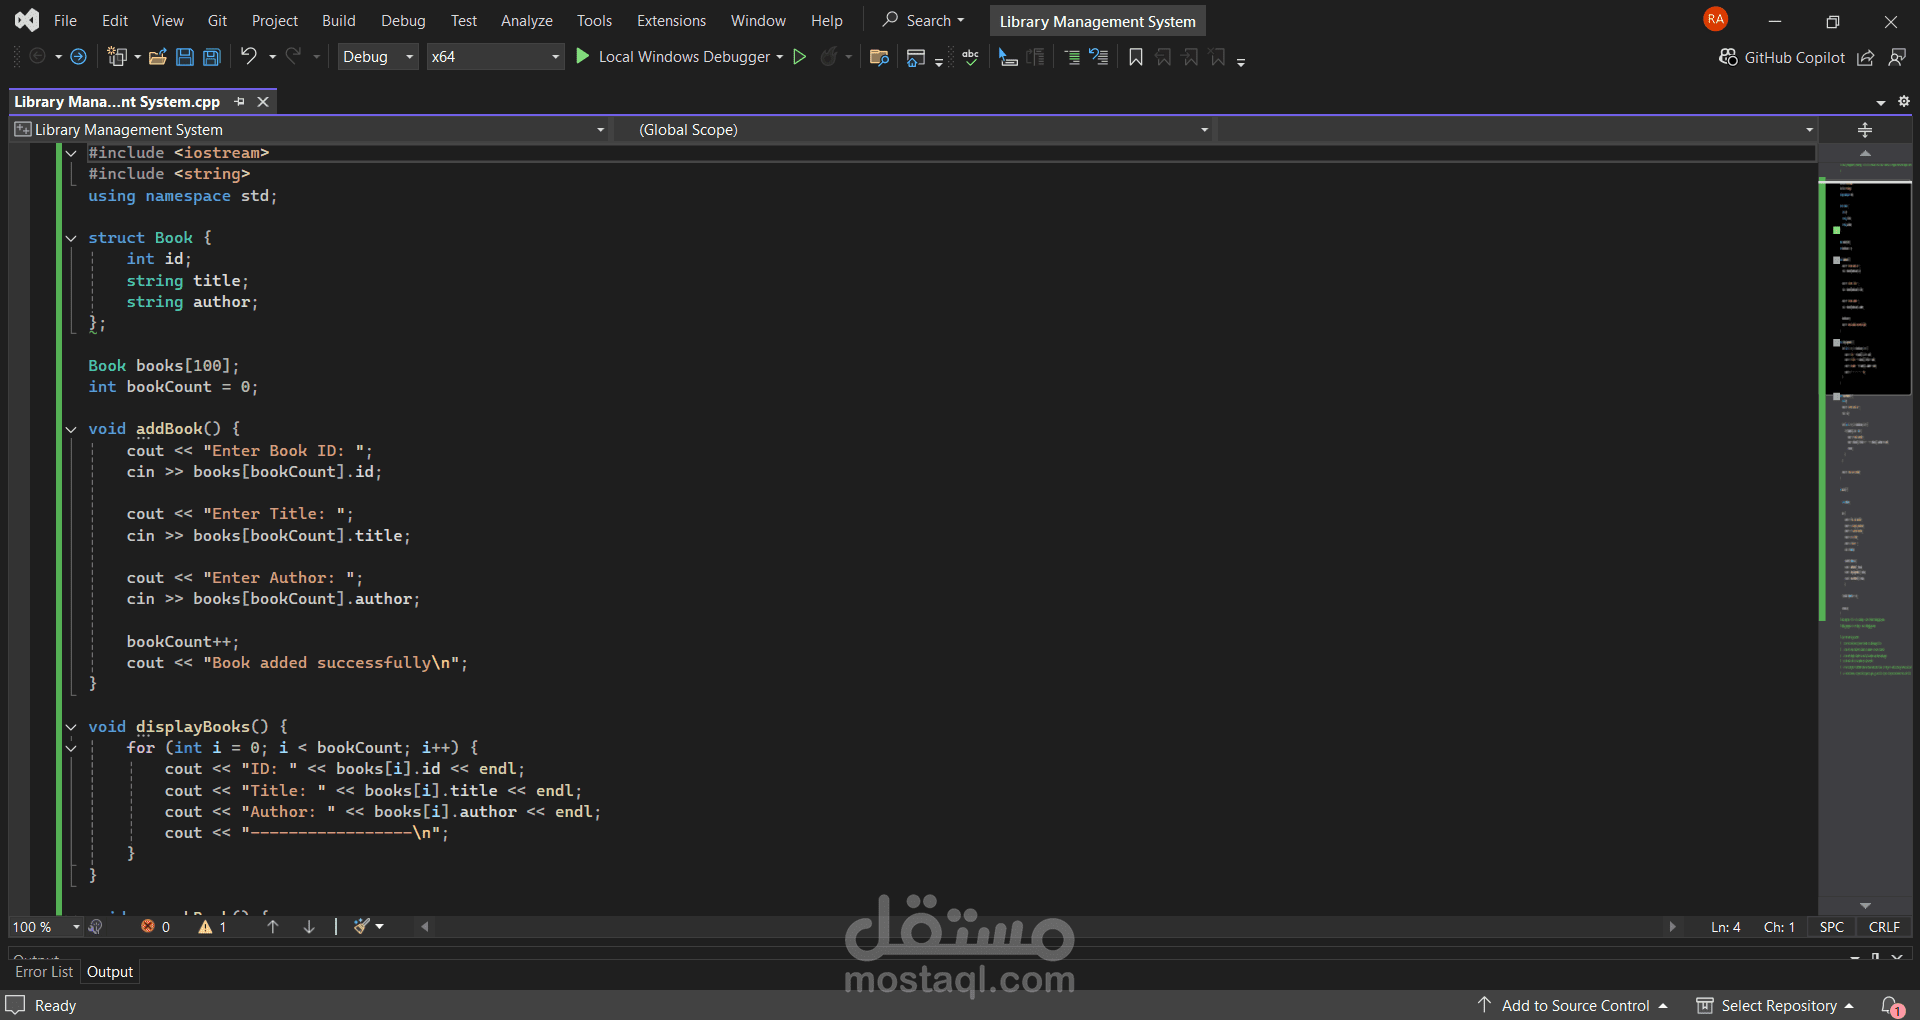
Task: Navigate forward with the blue arrow icon
Action: 78,57
